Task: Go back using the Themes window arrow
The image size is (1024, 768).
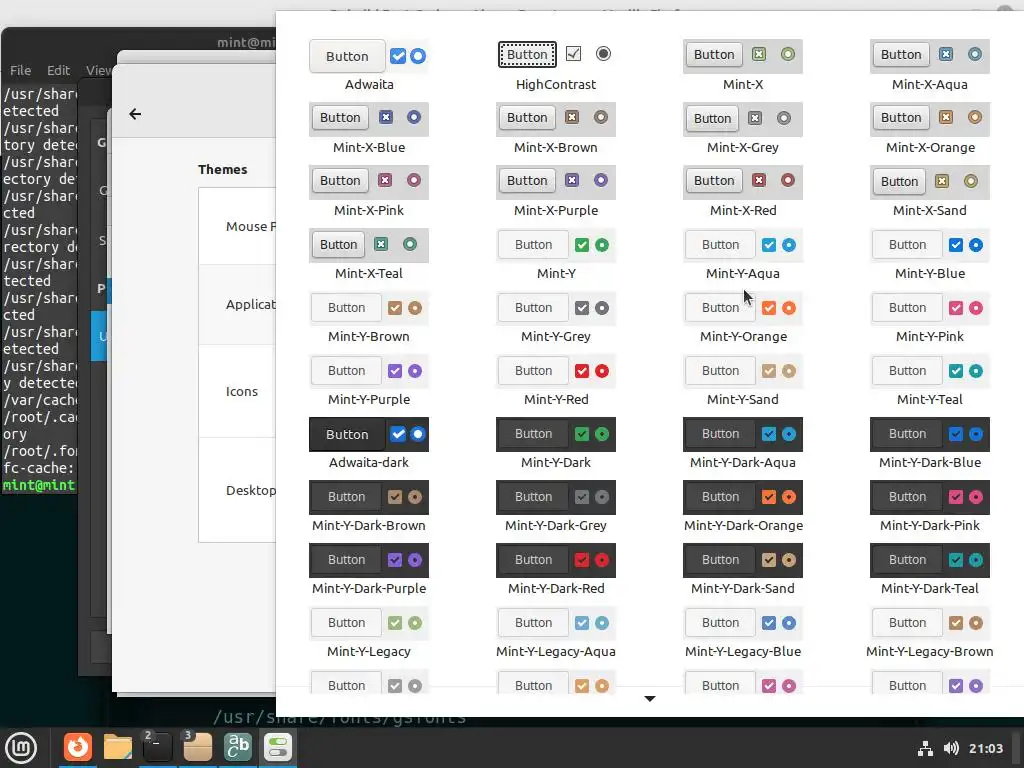Action: click(135, 114)
